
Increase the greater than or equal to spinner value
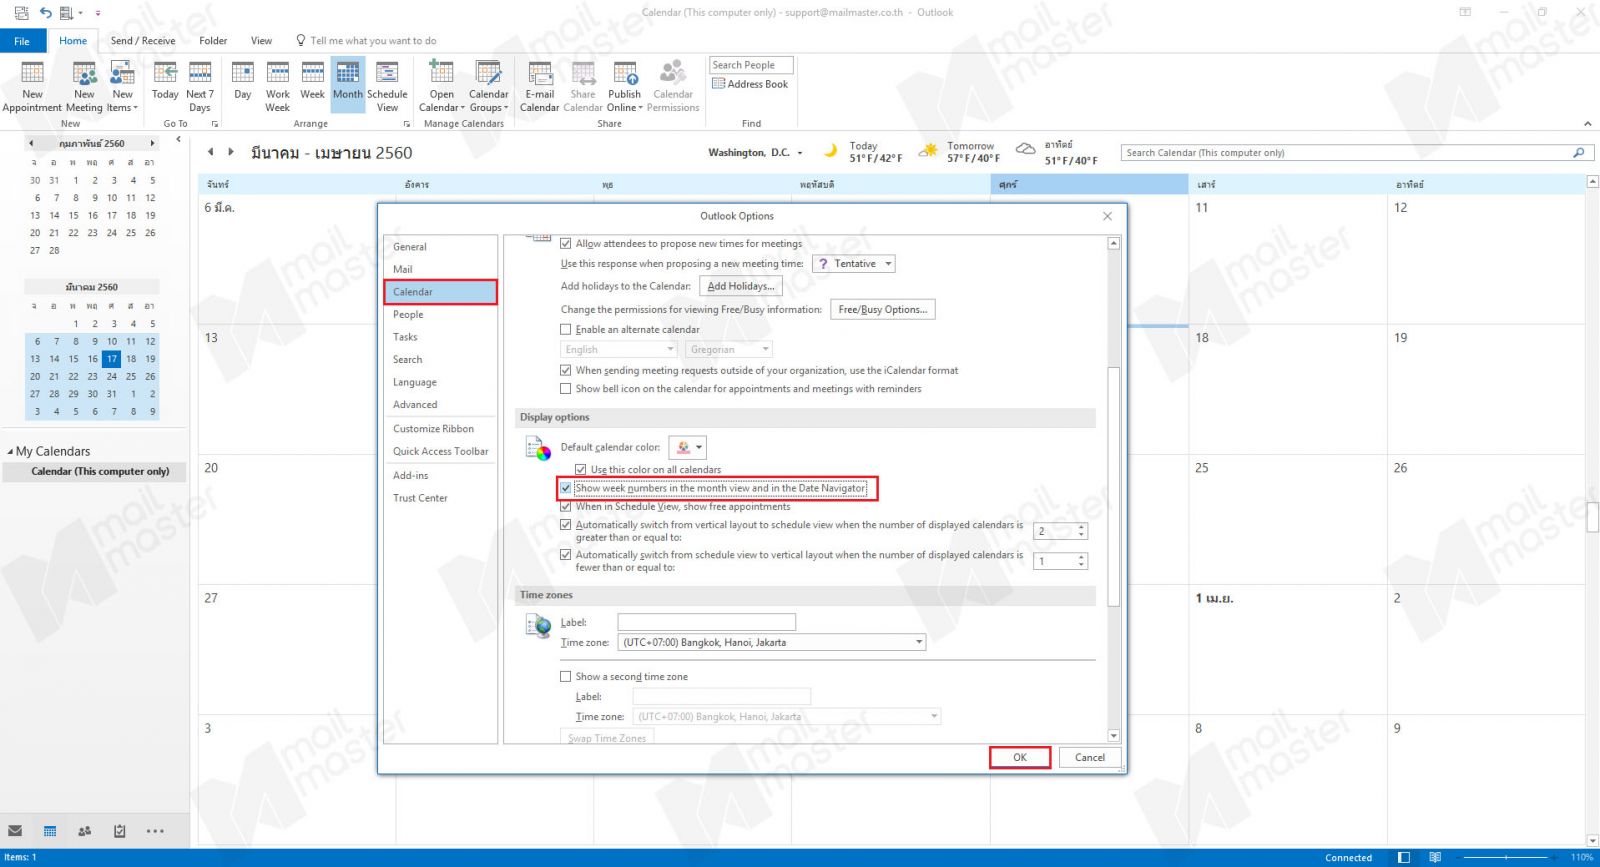(1081, 527)
